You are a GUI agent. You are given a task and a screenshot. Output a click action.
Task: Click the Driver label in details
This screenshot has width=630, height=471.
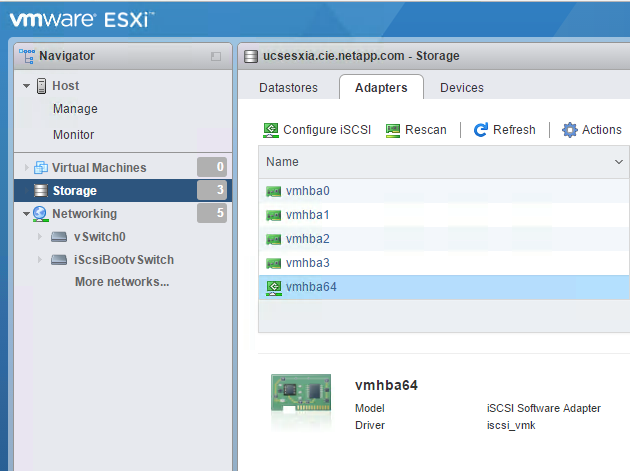point(370,425)
